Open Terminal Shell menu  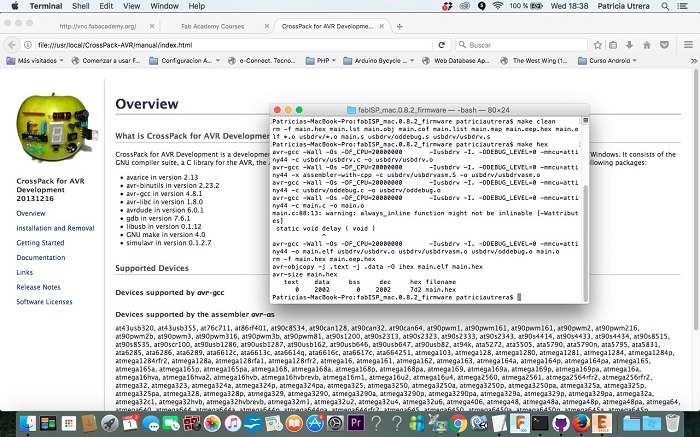[x=81, y=6]
